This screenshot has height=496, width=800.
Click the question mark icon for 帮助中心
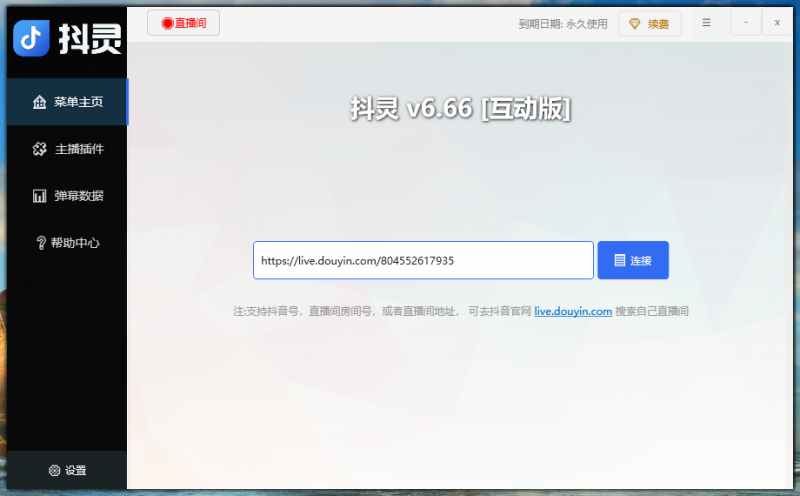click(40, 243)
